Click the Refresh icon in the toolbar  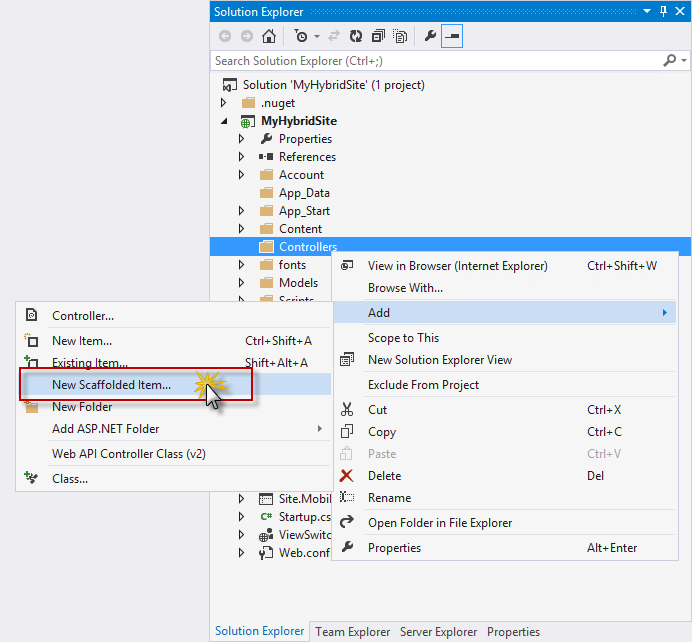(x=356, y=36)
